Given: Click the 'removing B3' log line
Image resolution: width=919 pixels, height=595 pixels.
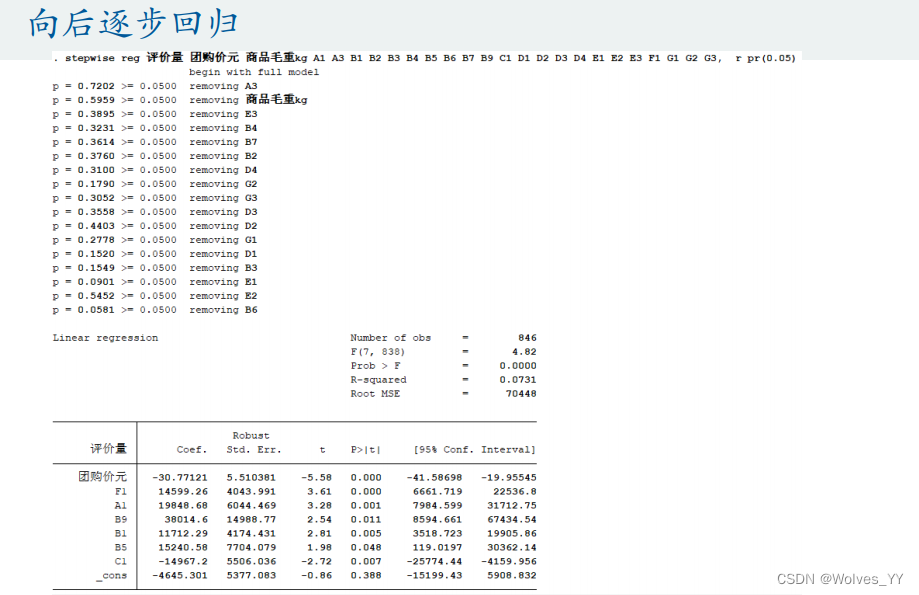Looking at the screenshot, I should tap(155, 268).
